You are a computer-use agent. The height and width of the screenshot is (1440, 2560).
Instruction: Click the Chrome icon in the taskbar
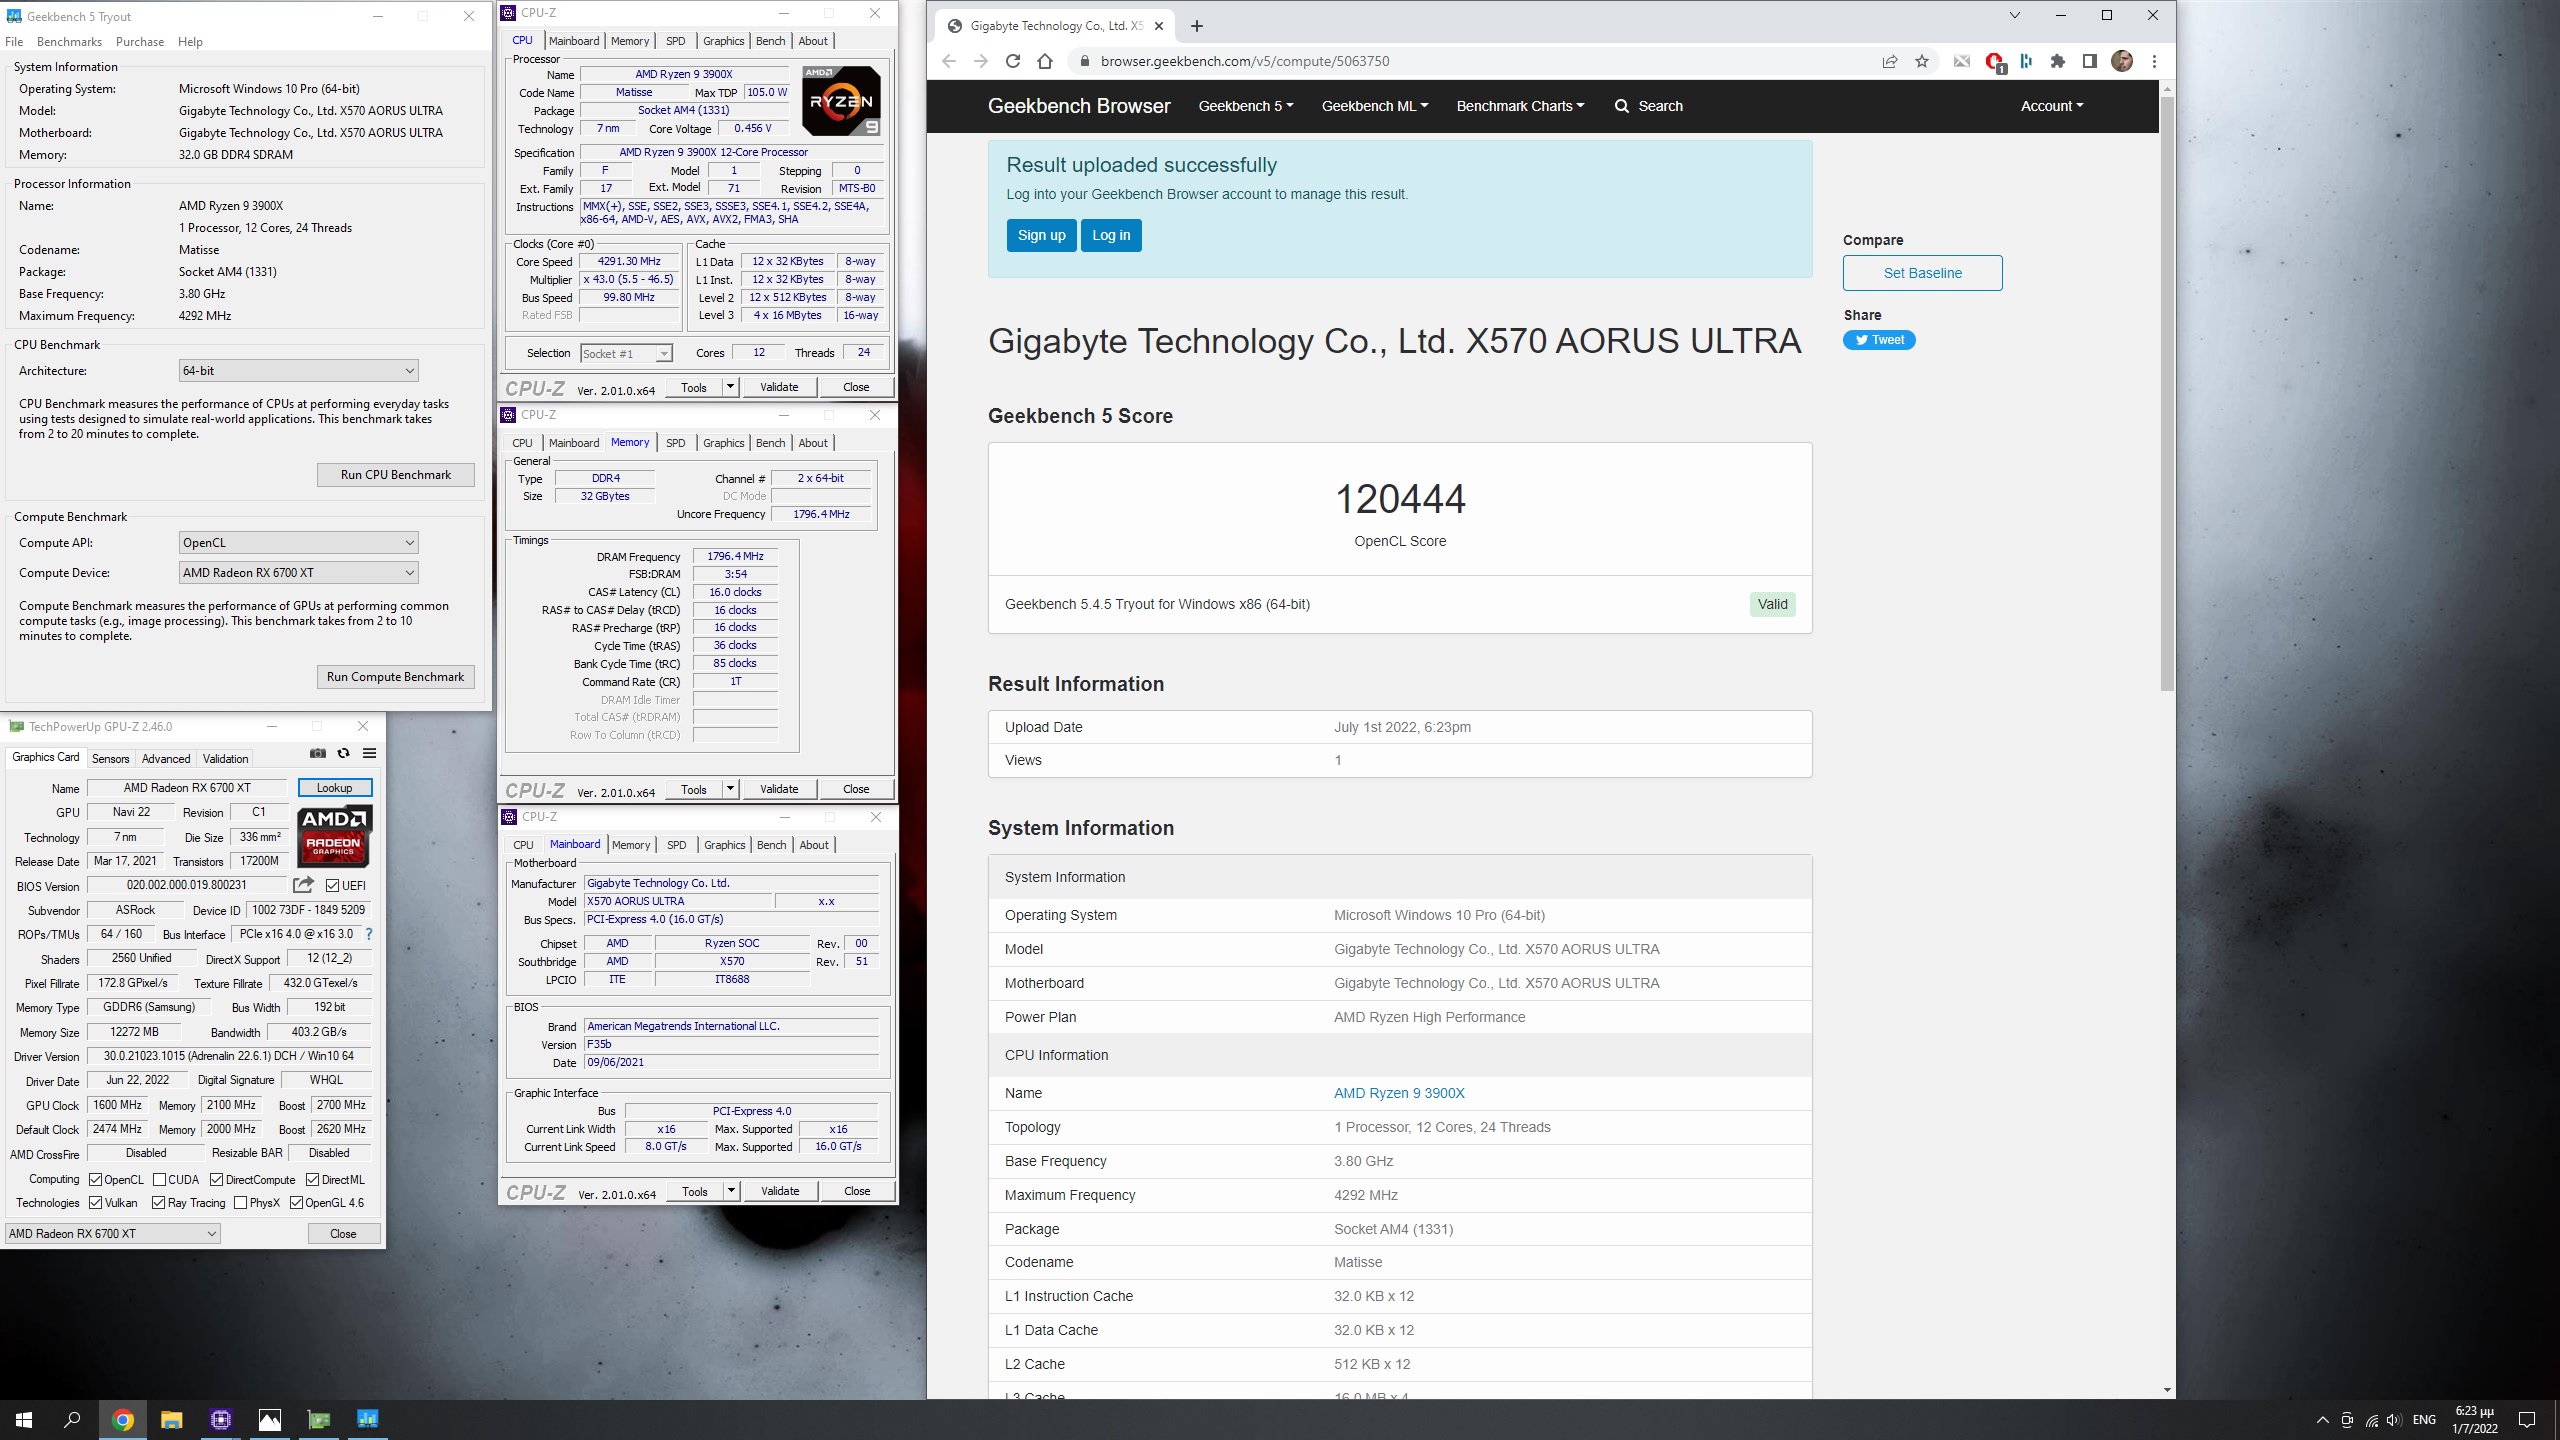(x=123, y=1420)
